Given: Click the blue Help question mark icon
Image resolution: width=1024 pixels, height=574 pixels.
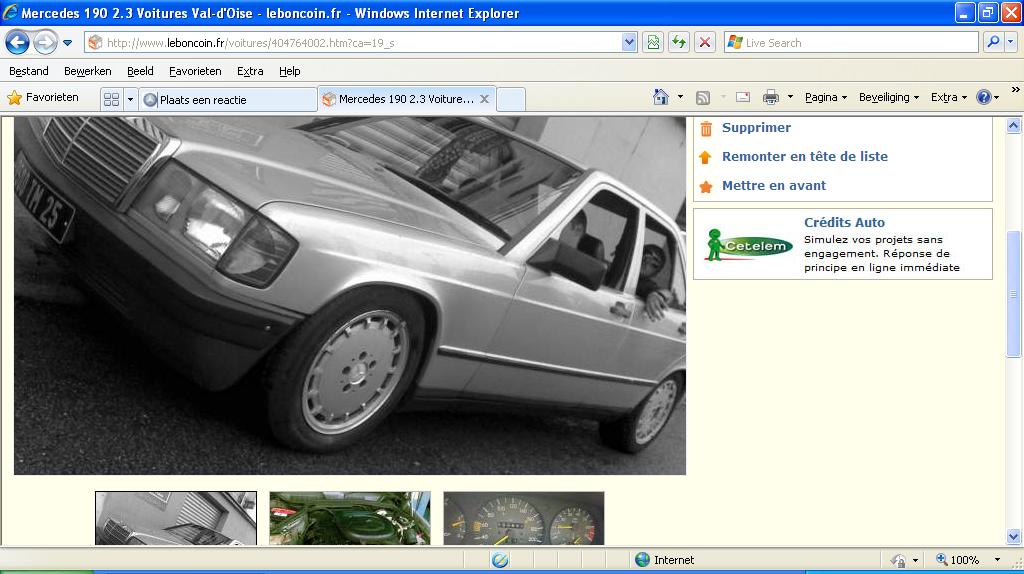Looking at the screenshot, I should pos(984,97).
